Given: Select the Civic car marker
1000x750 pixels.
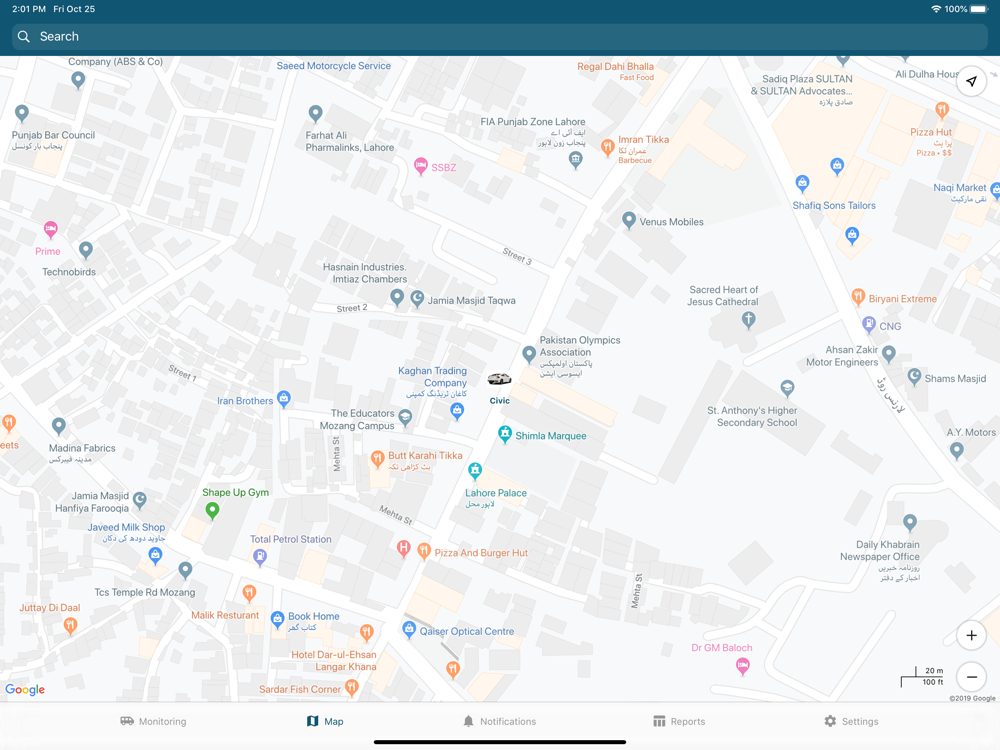Looking at the screenshot, I should click(x=499, y=379).
